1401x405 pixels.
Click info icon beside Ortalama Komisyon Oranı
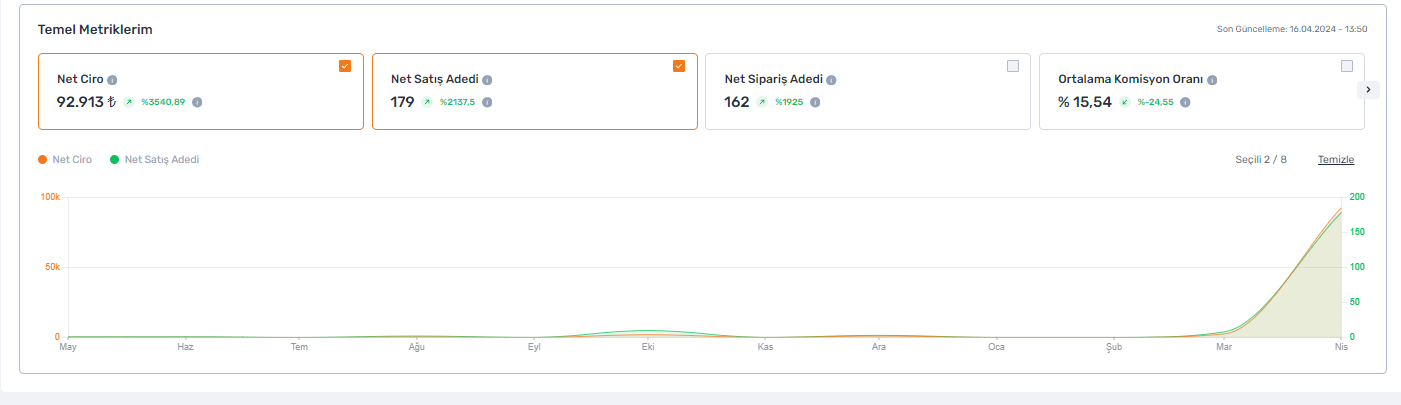click(1212, 80)
